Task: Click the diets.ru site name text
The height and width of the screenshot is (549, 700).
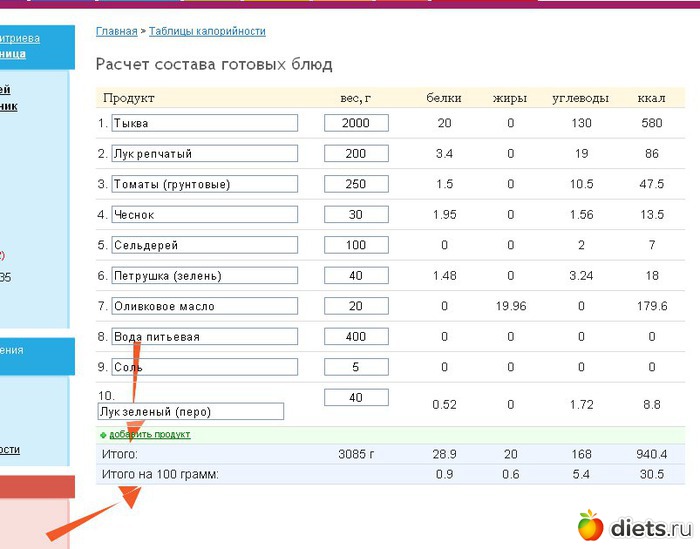Action: tap(650, 526)
